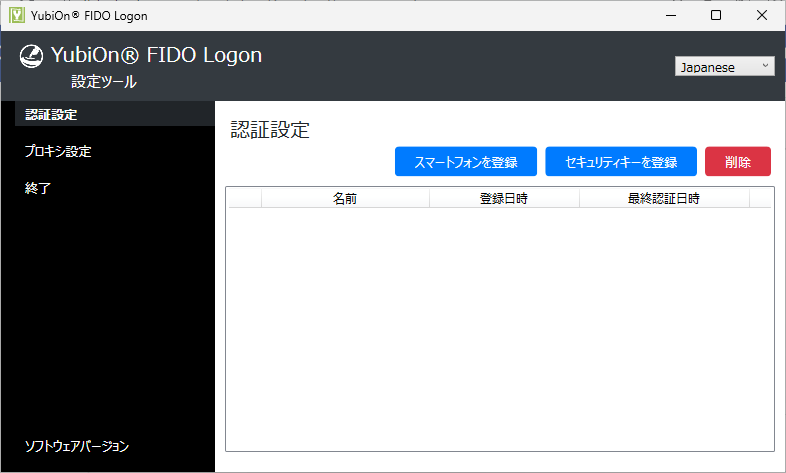Select 認証設定 in the sidebar
This screenshot has width=786, height=473.
(115, 114)
